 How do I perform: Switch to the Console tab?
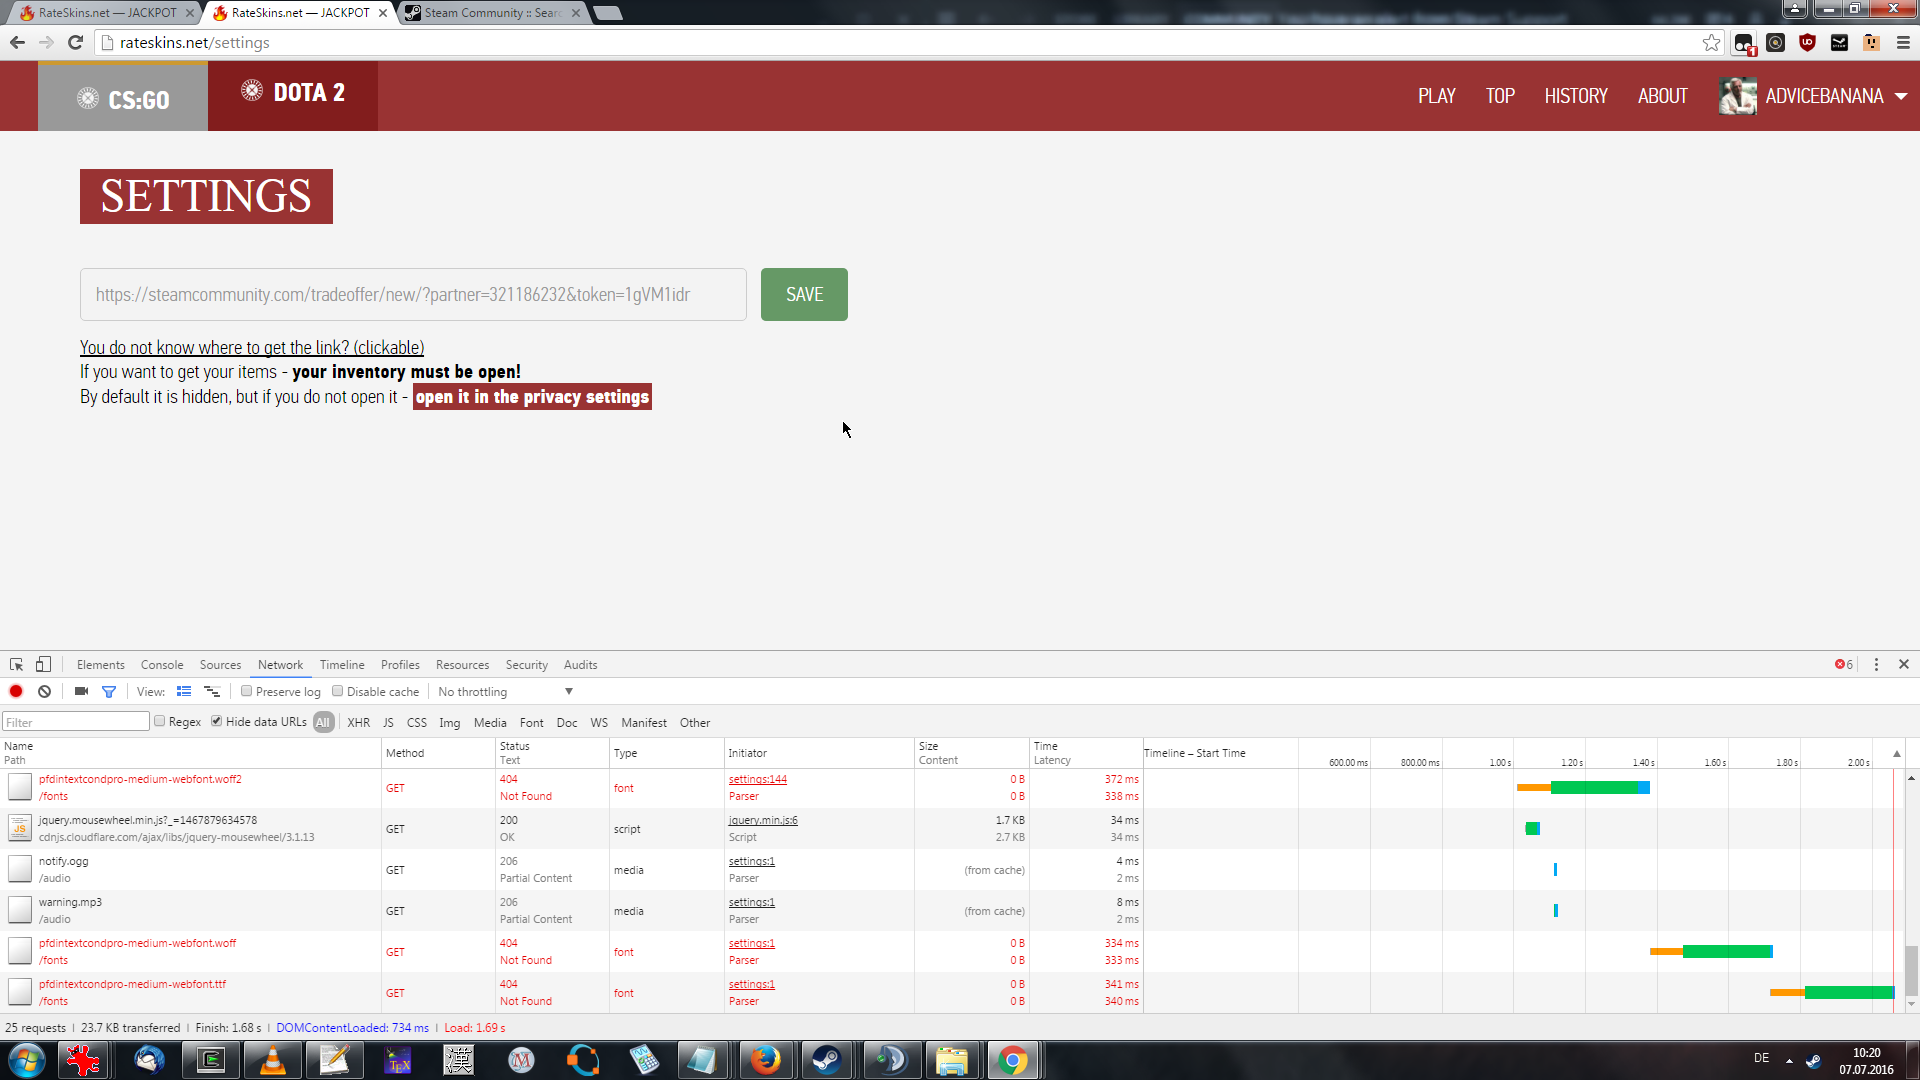(162, 664)
